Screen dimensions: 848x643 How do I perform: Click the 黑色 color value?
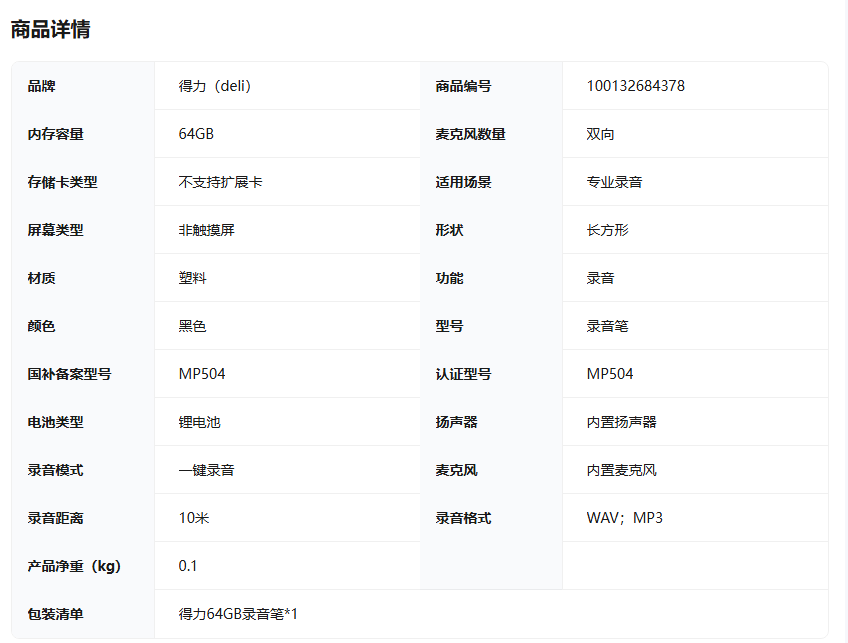pyautogui.click(x=193, y=327)
